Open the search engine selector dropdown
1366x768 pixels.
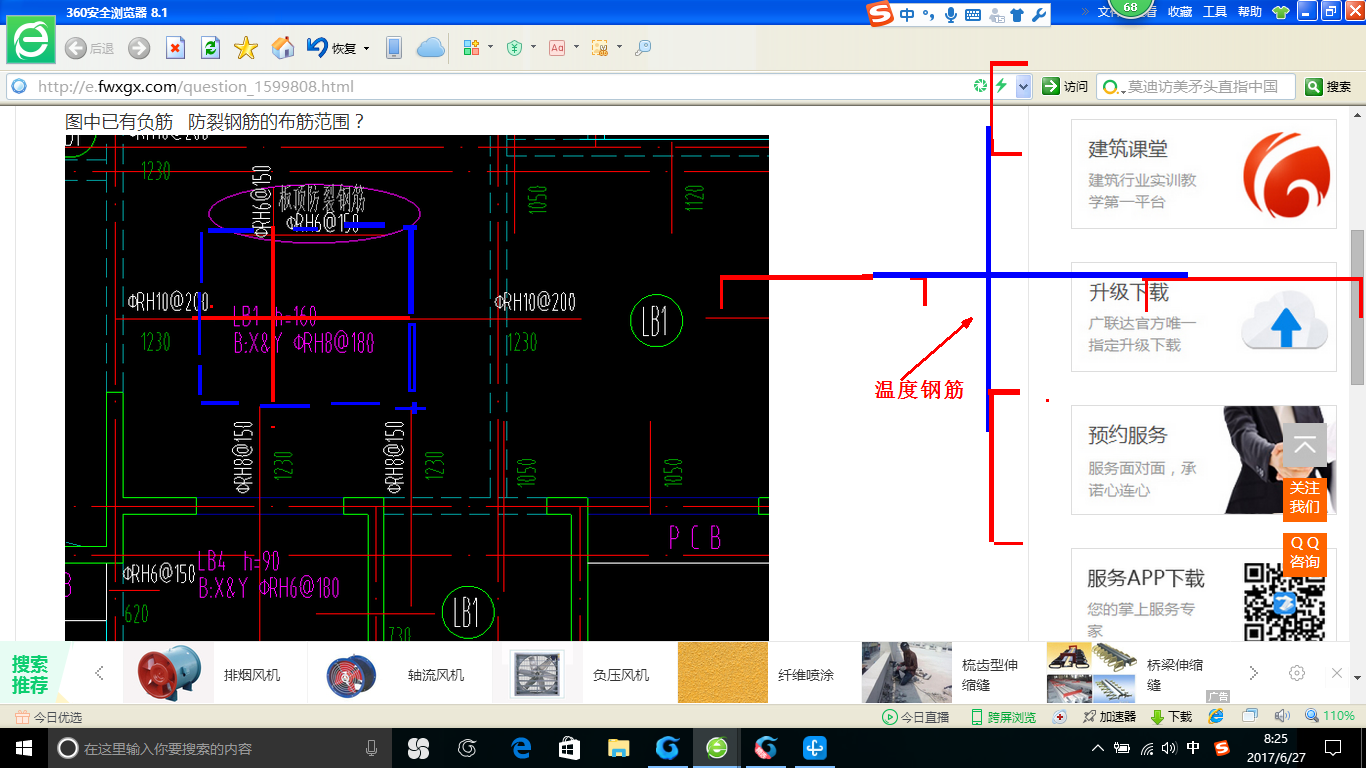[x=1112, y=87]
